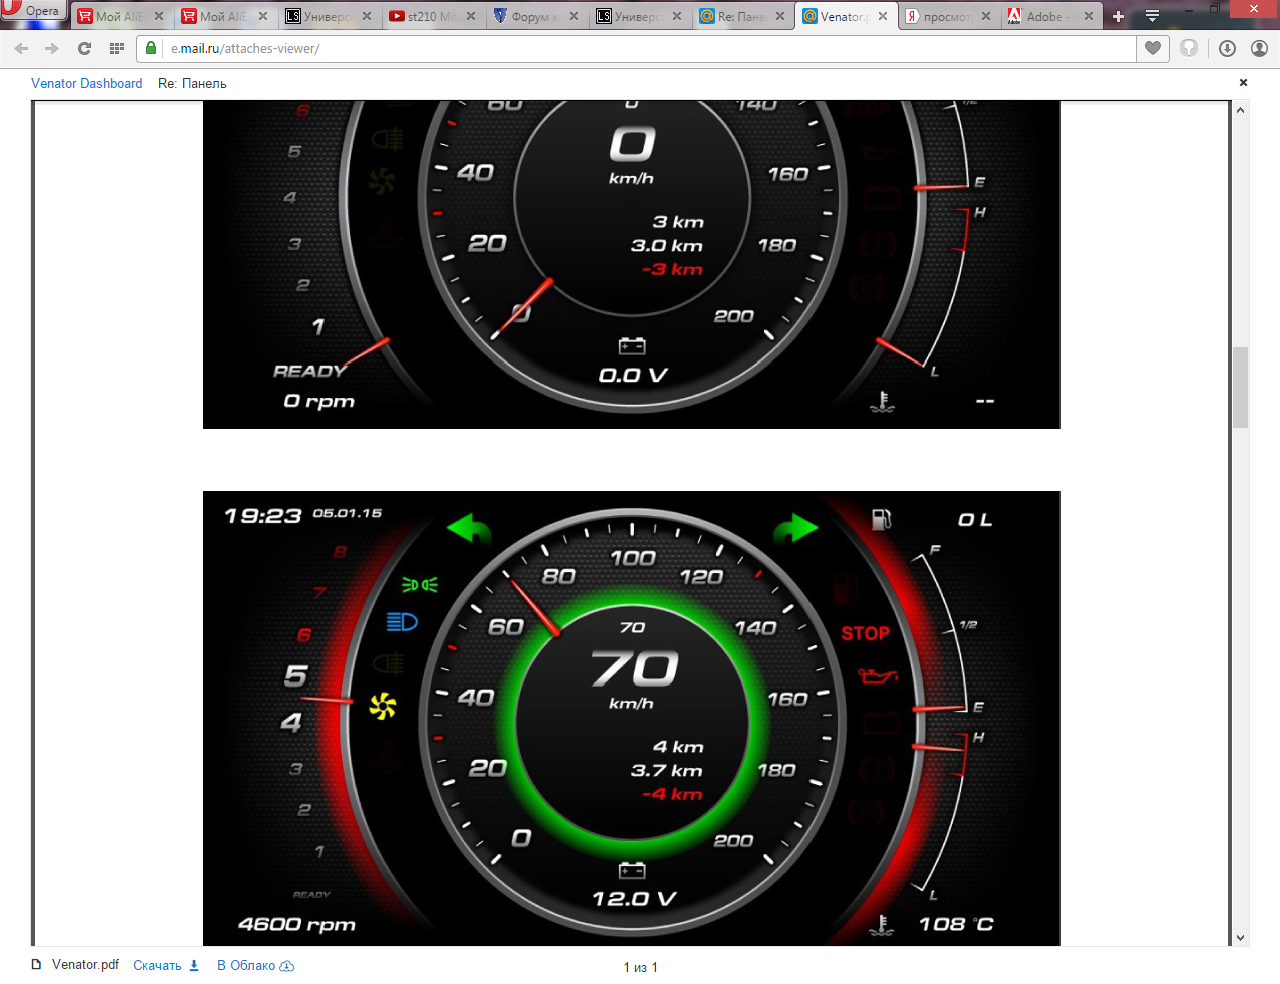Open the downloads icon in the toolbar
Viewport: 1280px width, 984px height.
pyautogui.click(x=1227, y=48)
